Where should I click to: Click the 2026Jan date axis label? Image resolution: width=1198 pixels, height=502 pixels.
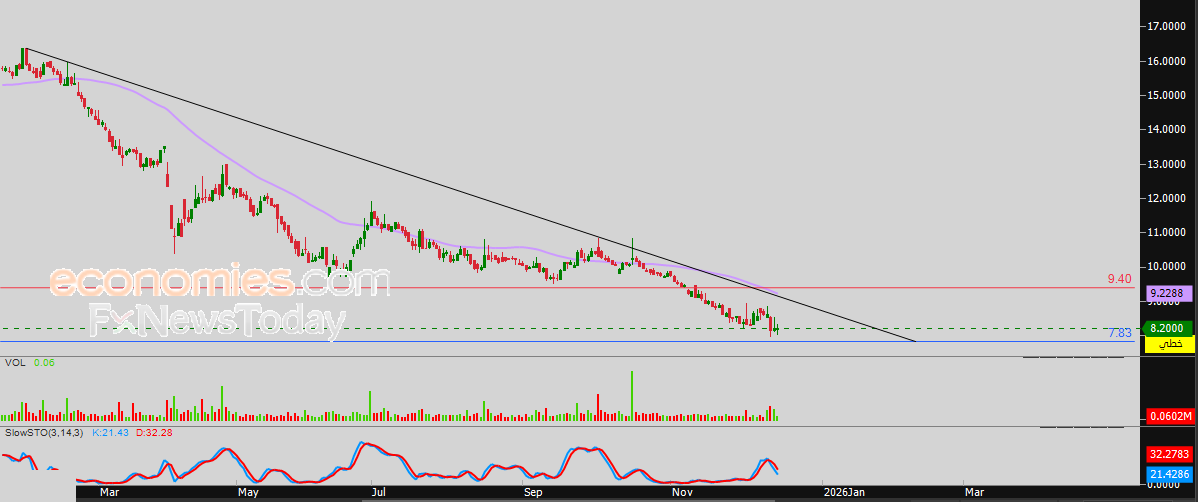[843, 493]
